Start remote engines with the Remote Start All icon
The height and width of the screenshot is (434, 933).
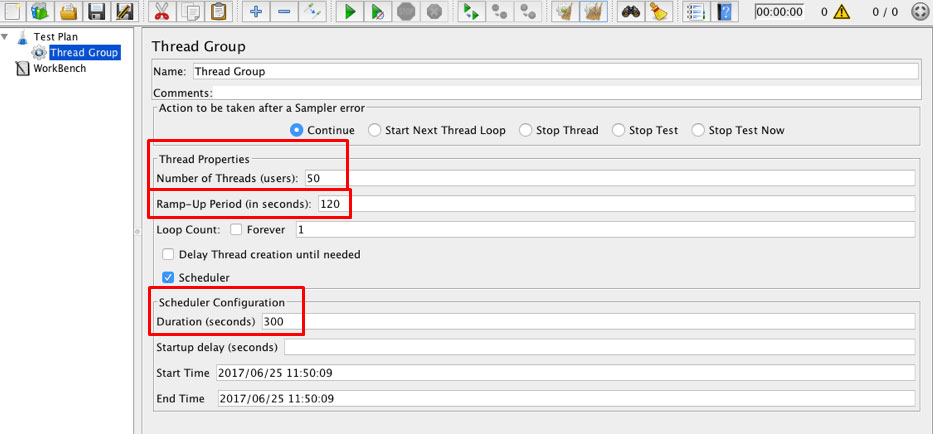472,11
